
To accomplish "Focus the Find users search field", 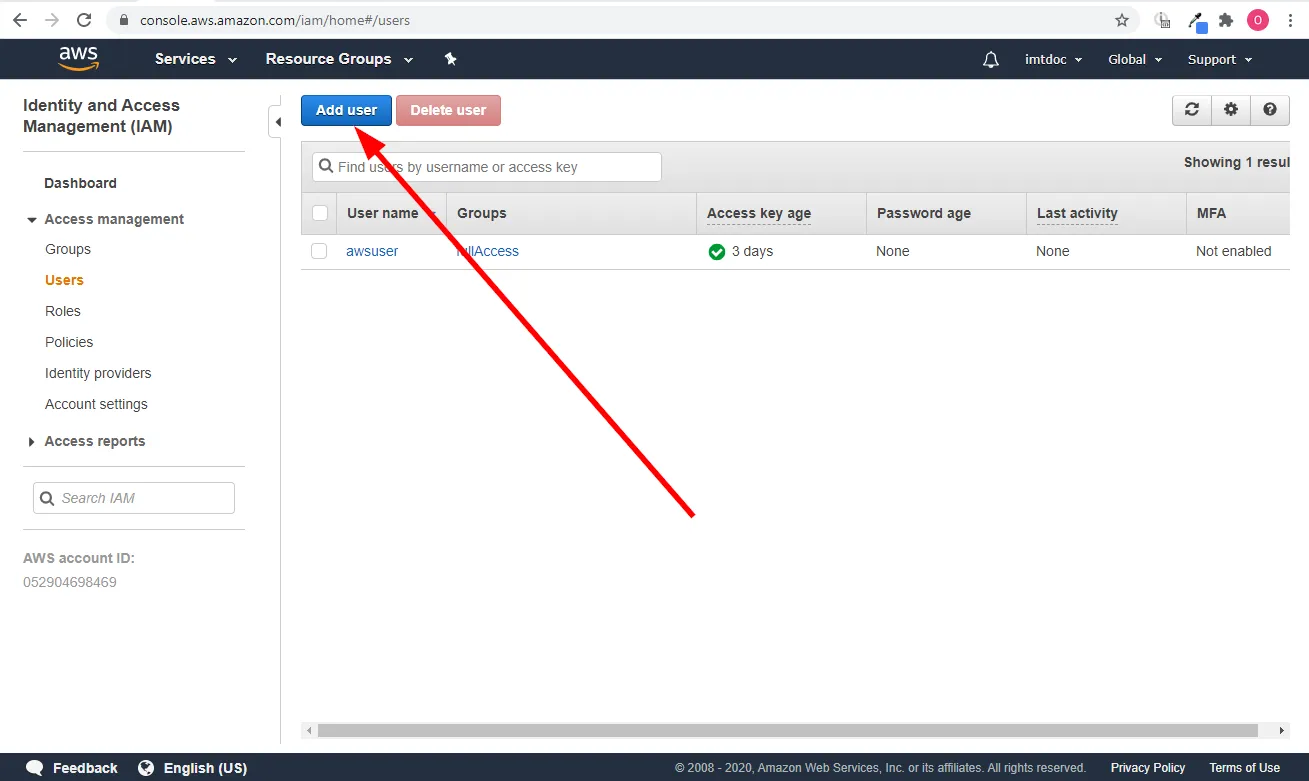I will pos(487,167).
